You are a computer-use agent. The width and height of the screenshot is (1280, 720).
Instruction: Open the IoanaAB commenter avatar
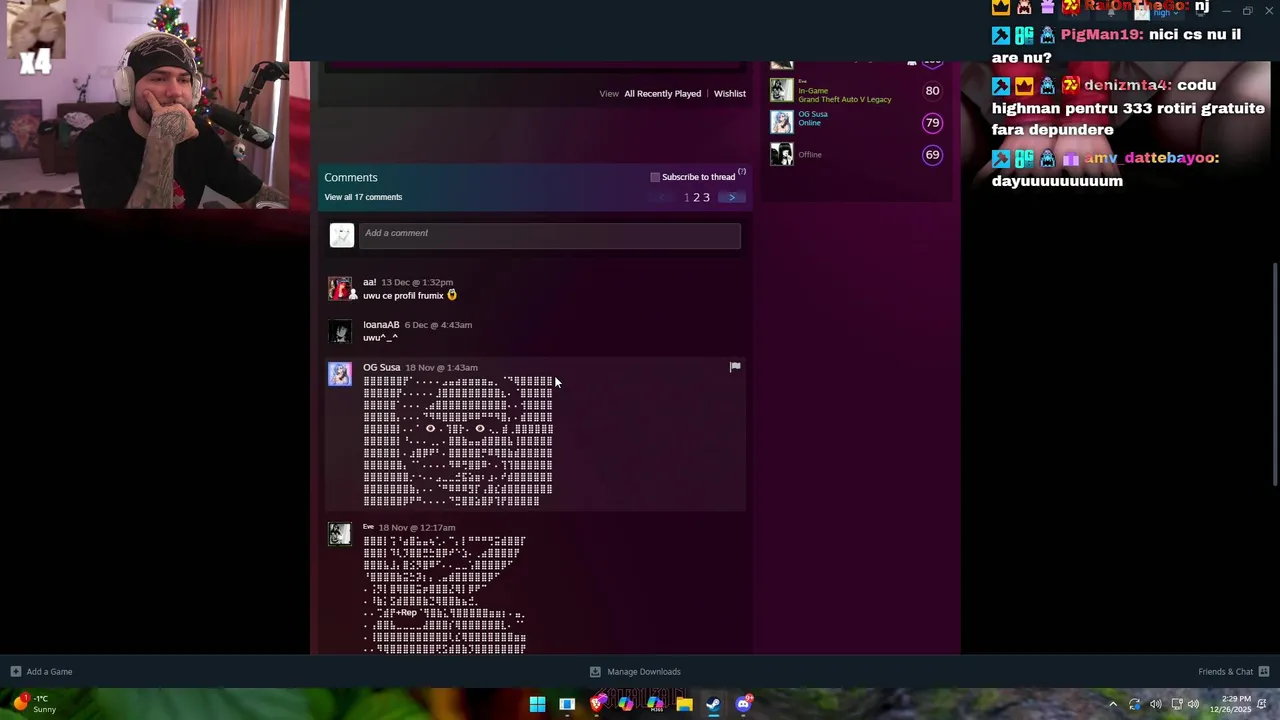[340, 331]
